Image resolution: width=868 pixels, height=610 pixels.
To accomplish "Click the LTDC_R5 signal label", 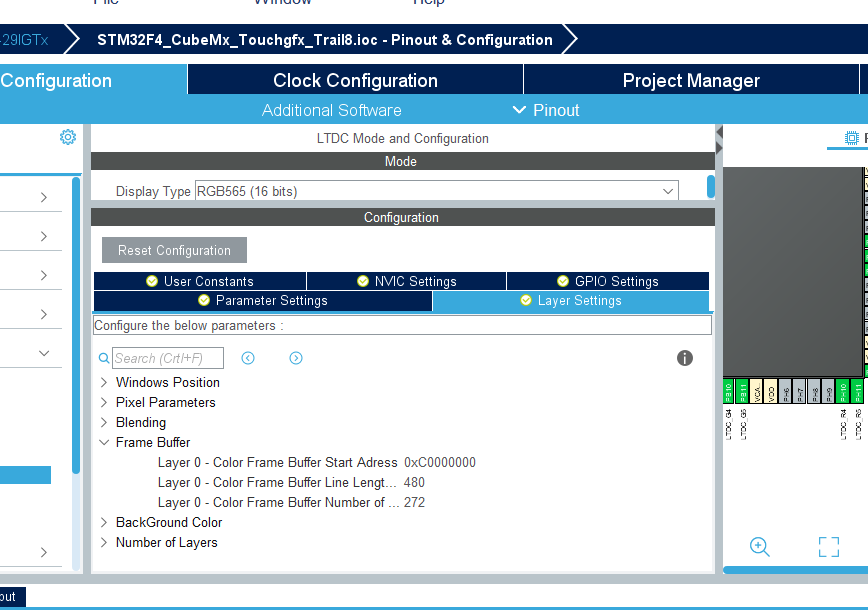I will [x=857, y=425].
